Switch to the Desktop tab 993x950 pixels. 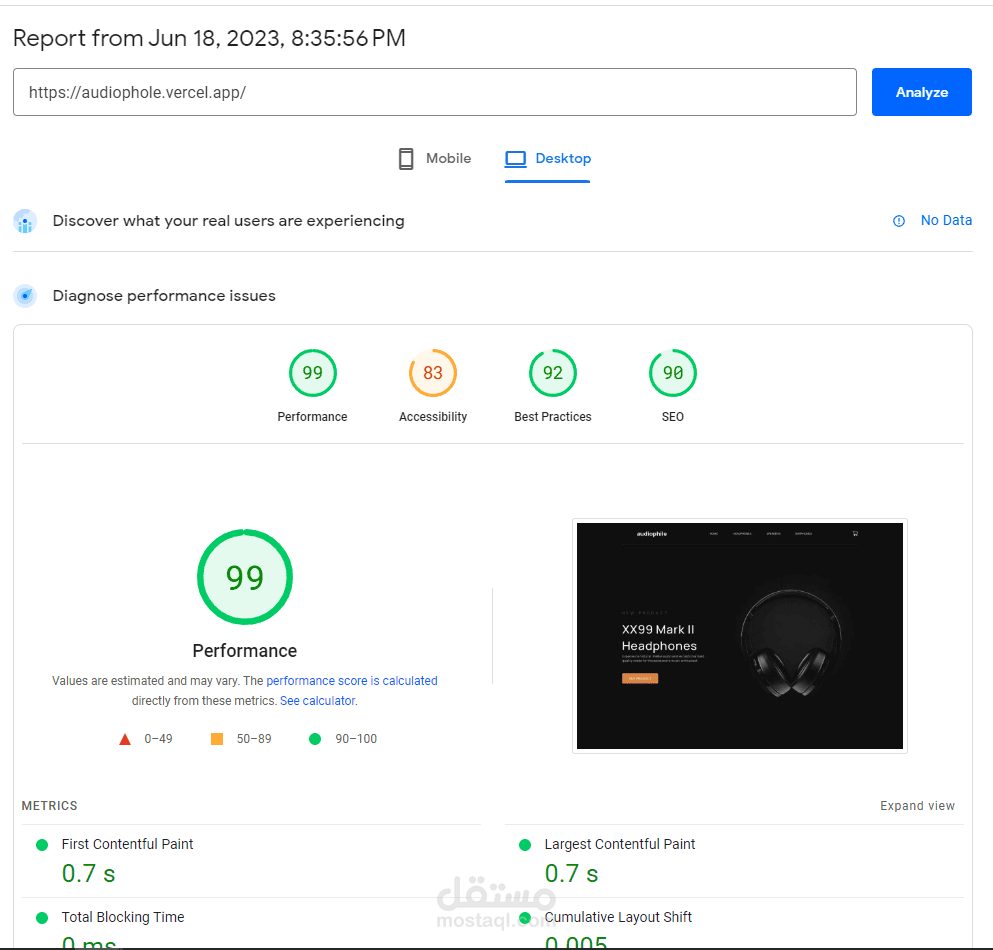click(x=548, y=158)
